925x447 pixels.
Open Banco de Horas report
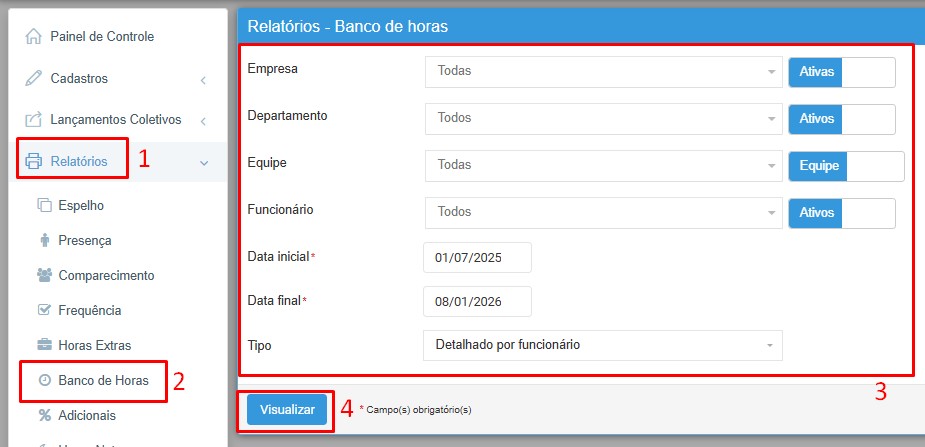click(x=103, y=381)
